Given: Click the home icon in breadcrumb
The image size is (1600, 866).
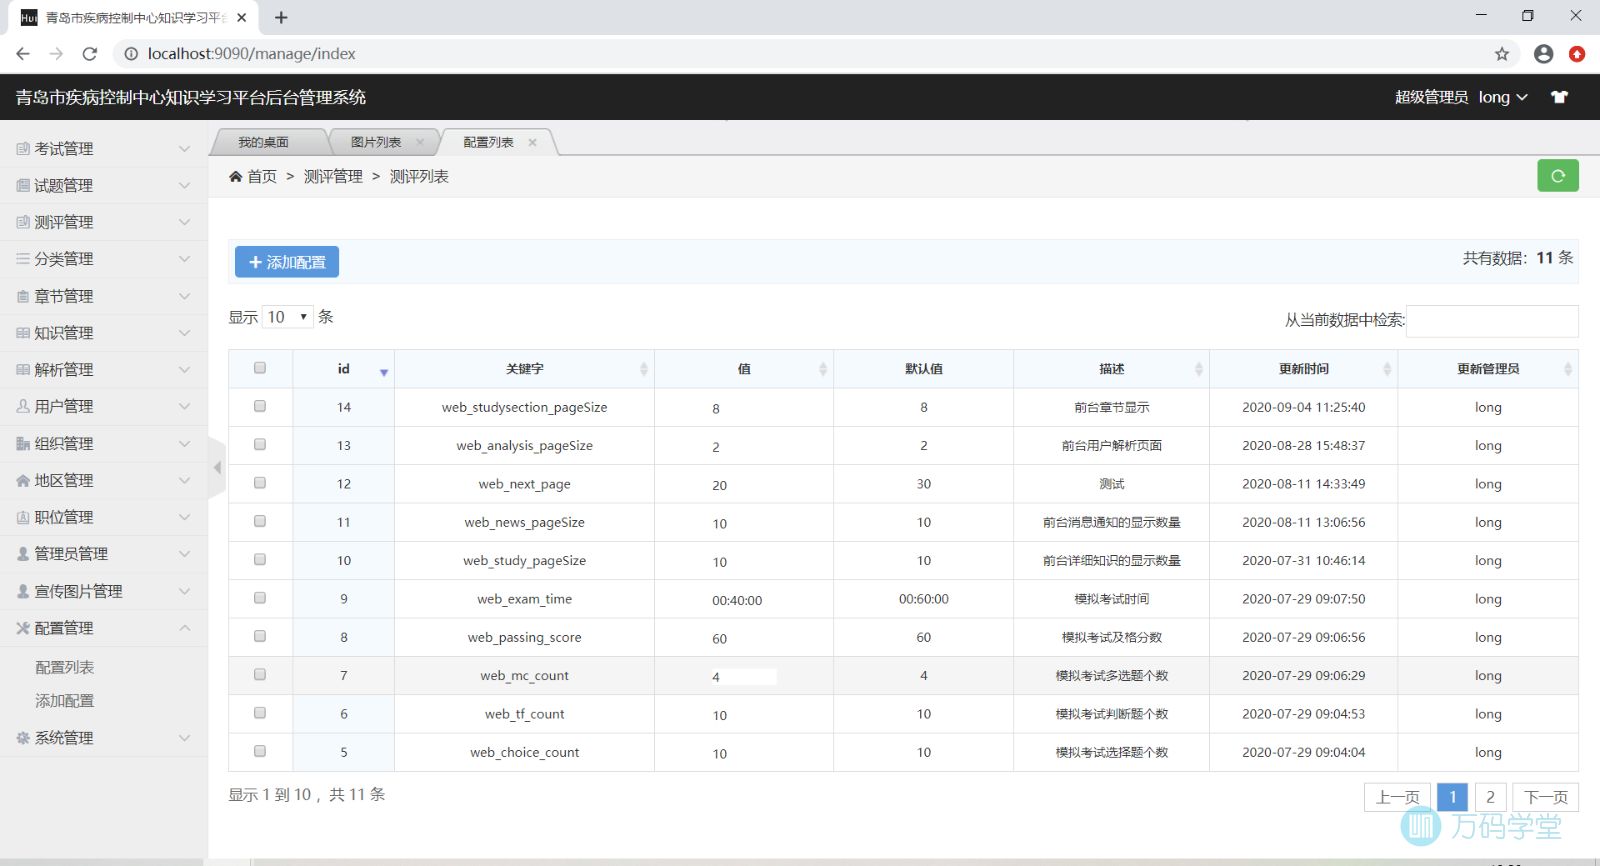Looking at the screenshot, I should click(x=236, y=176).
